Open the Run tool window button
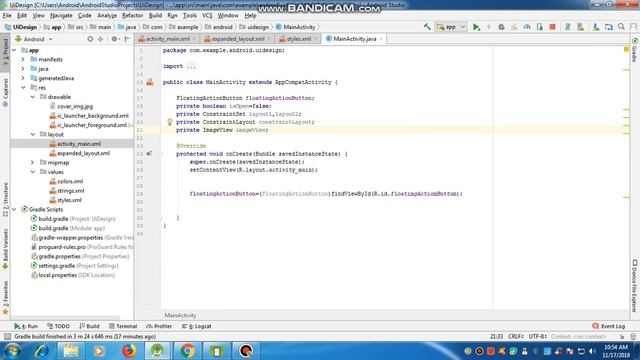The height and width of the screenshot is (360, 640). point(26,326)
